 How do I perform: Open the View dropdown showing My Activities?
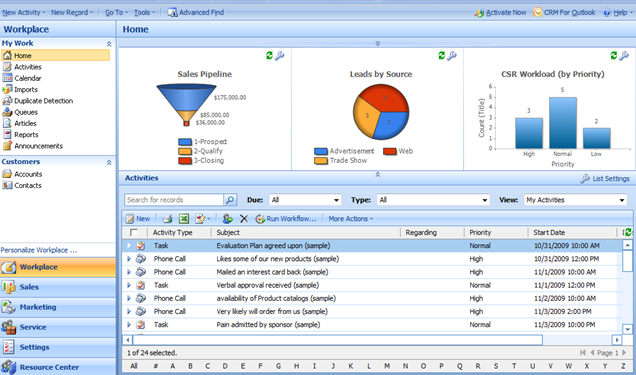click(575, 200)
